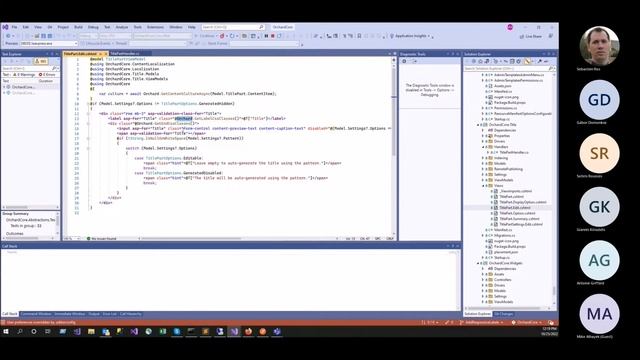Open the Build menu

(x=78, y=27)
